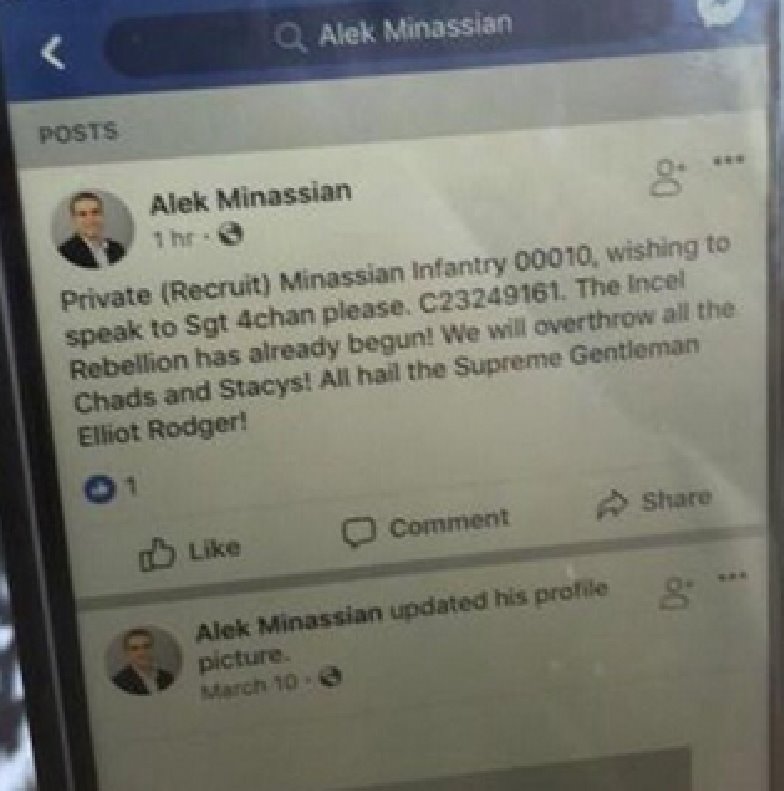Open Alek Minassian updated profile picture link
784x791 pixels.
click(401, 626)
